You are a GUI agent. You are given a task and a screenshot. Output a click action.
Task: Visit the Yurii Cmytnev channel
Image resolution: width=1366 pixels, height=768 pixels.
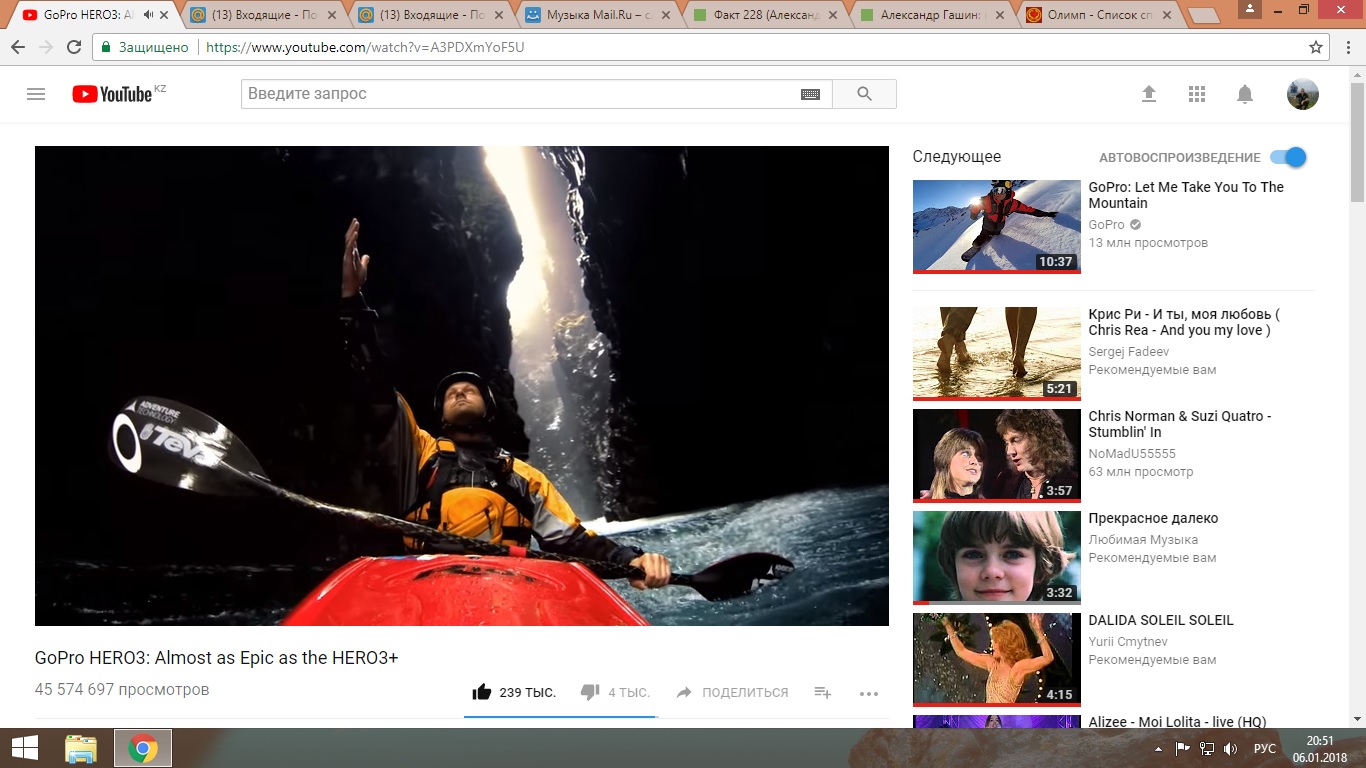pos(1128,642)
